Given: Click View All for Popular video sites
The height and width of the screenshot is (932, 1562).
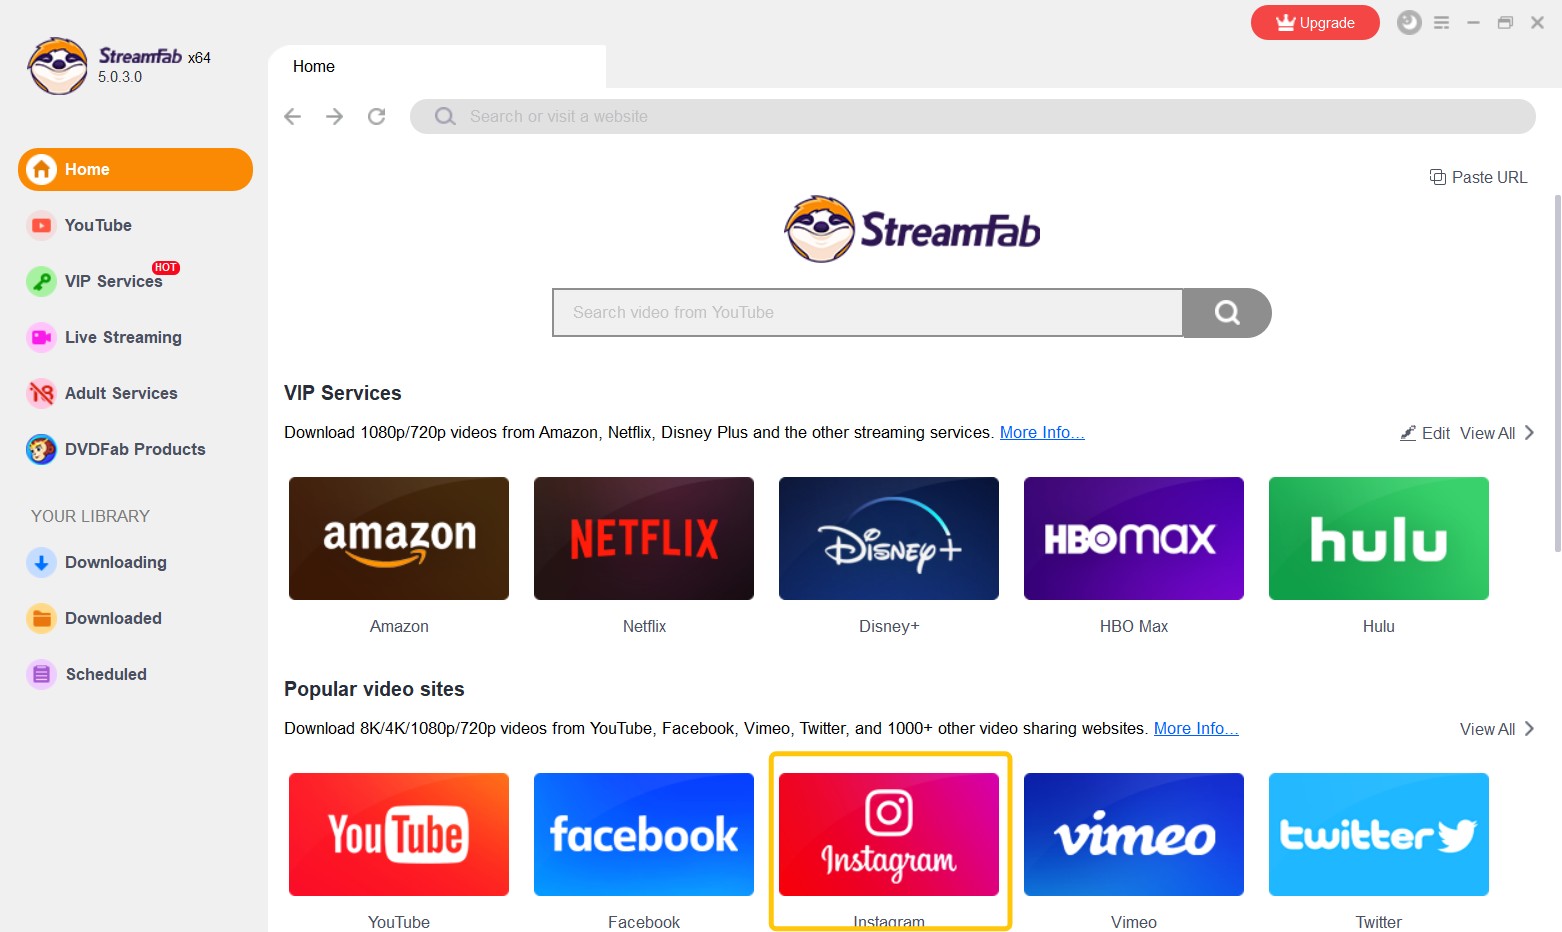Looking at the screenshot, I should click(1497, 729).
